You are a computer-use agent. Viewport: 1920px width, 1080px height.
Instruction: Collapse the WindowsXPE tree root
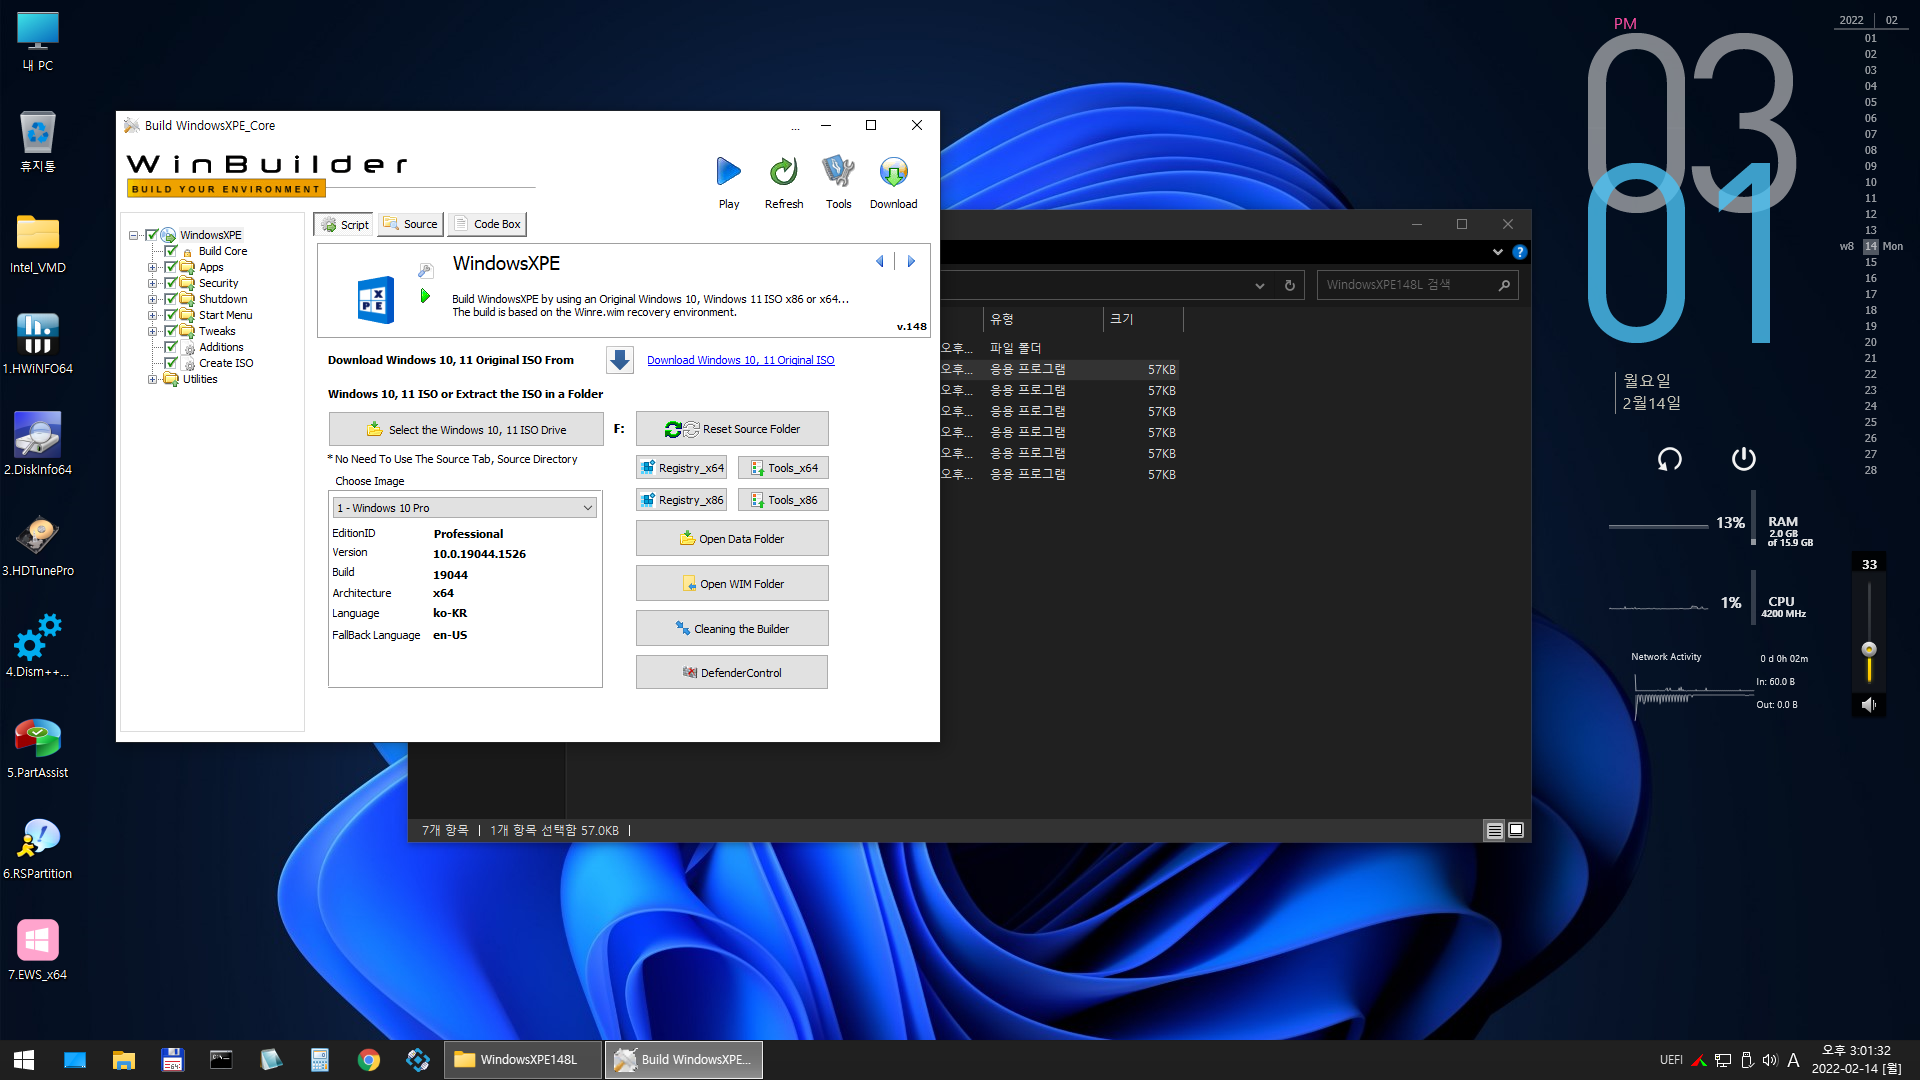(133, 235)
